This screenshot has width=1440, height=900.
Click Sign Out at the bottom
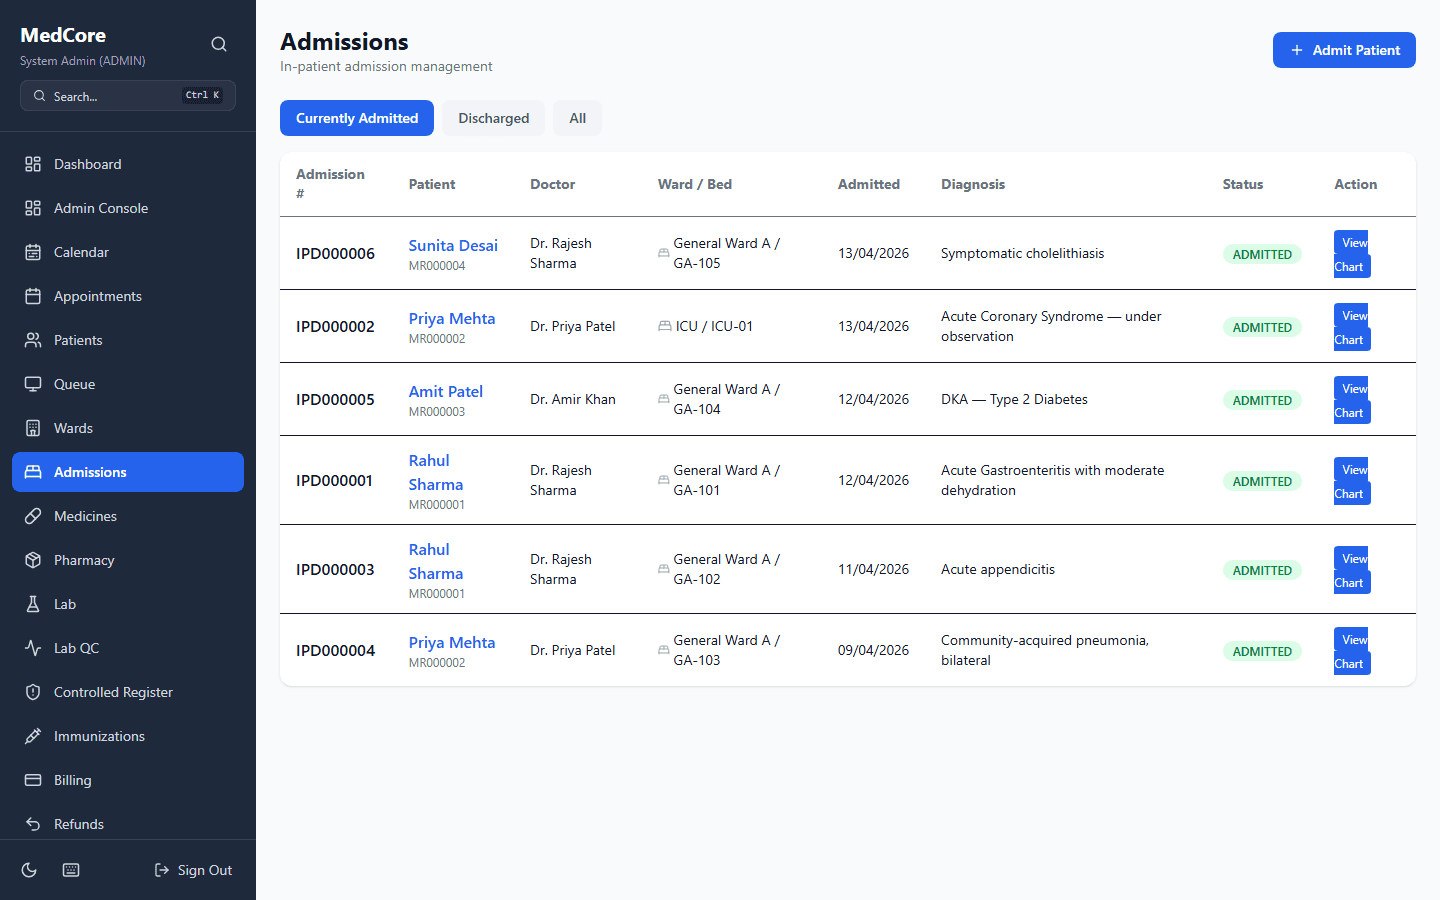pyautogui.click(x=193, y=870)
